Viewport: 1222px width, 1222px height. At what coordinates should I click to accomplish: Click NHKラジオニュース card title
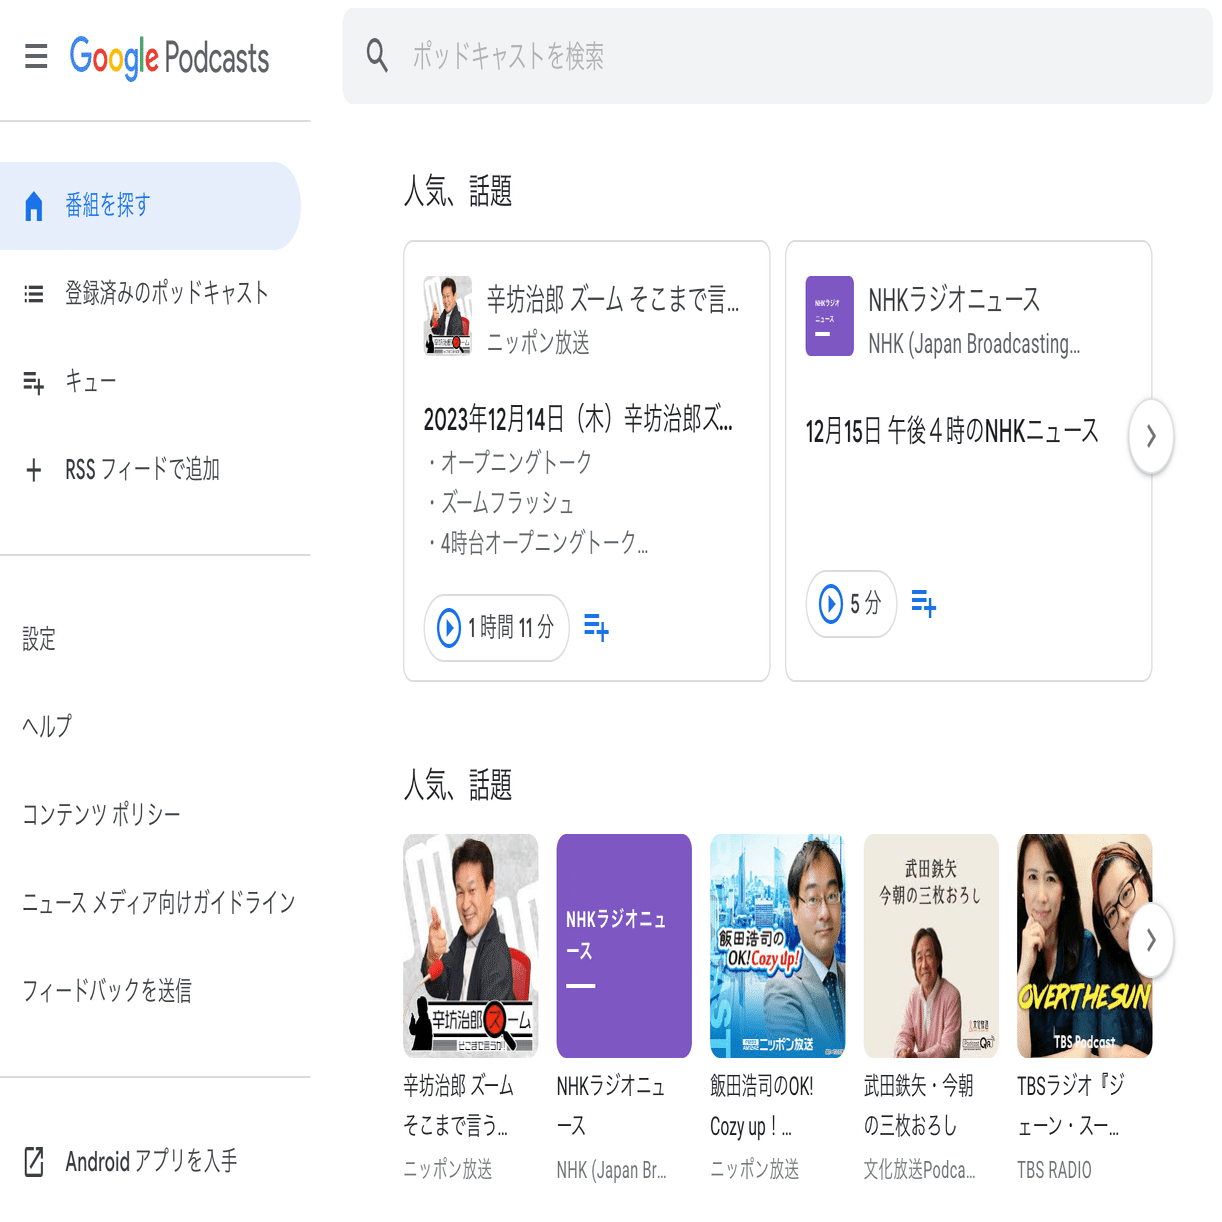pyautogui.click(x=954, y=299)
